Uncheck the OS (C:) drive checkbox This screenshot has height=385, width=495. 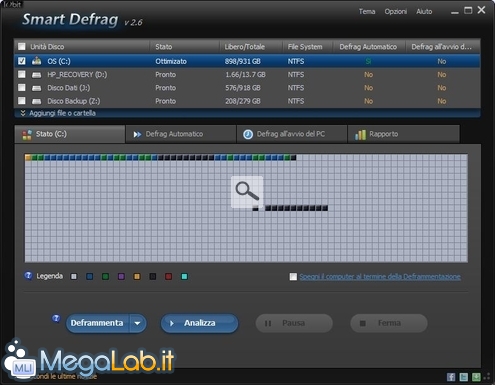pos(22,61)
